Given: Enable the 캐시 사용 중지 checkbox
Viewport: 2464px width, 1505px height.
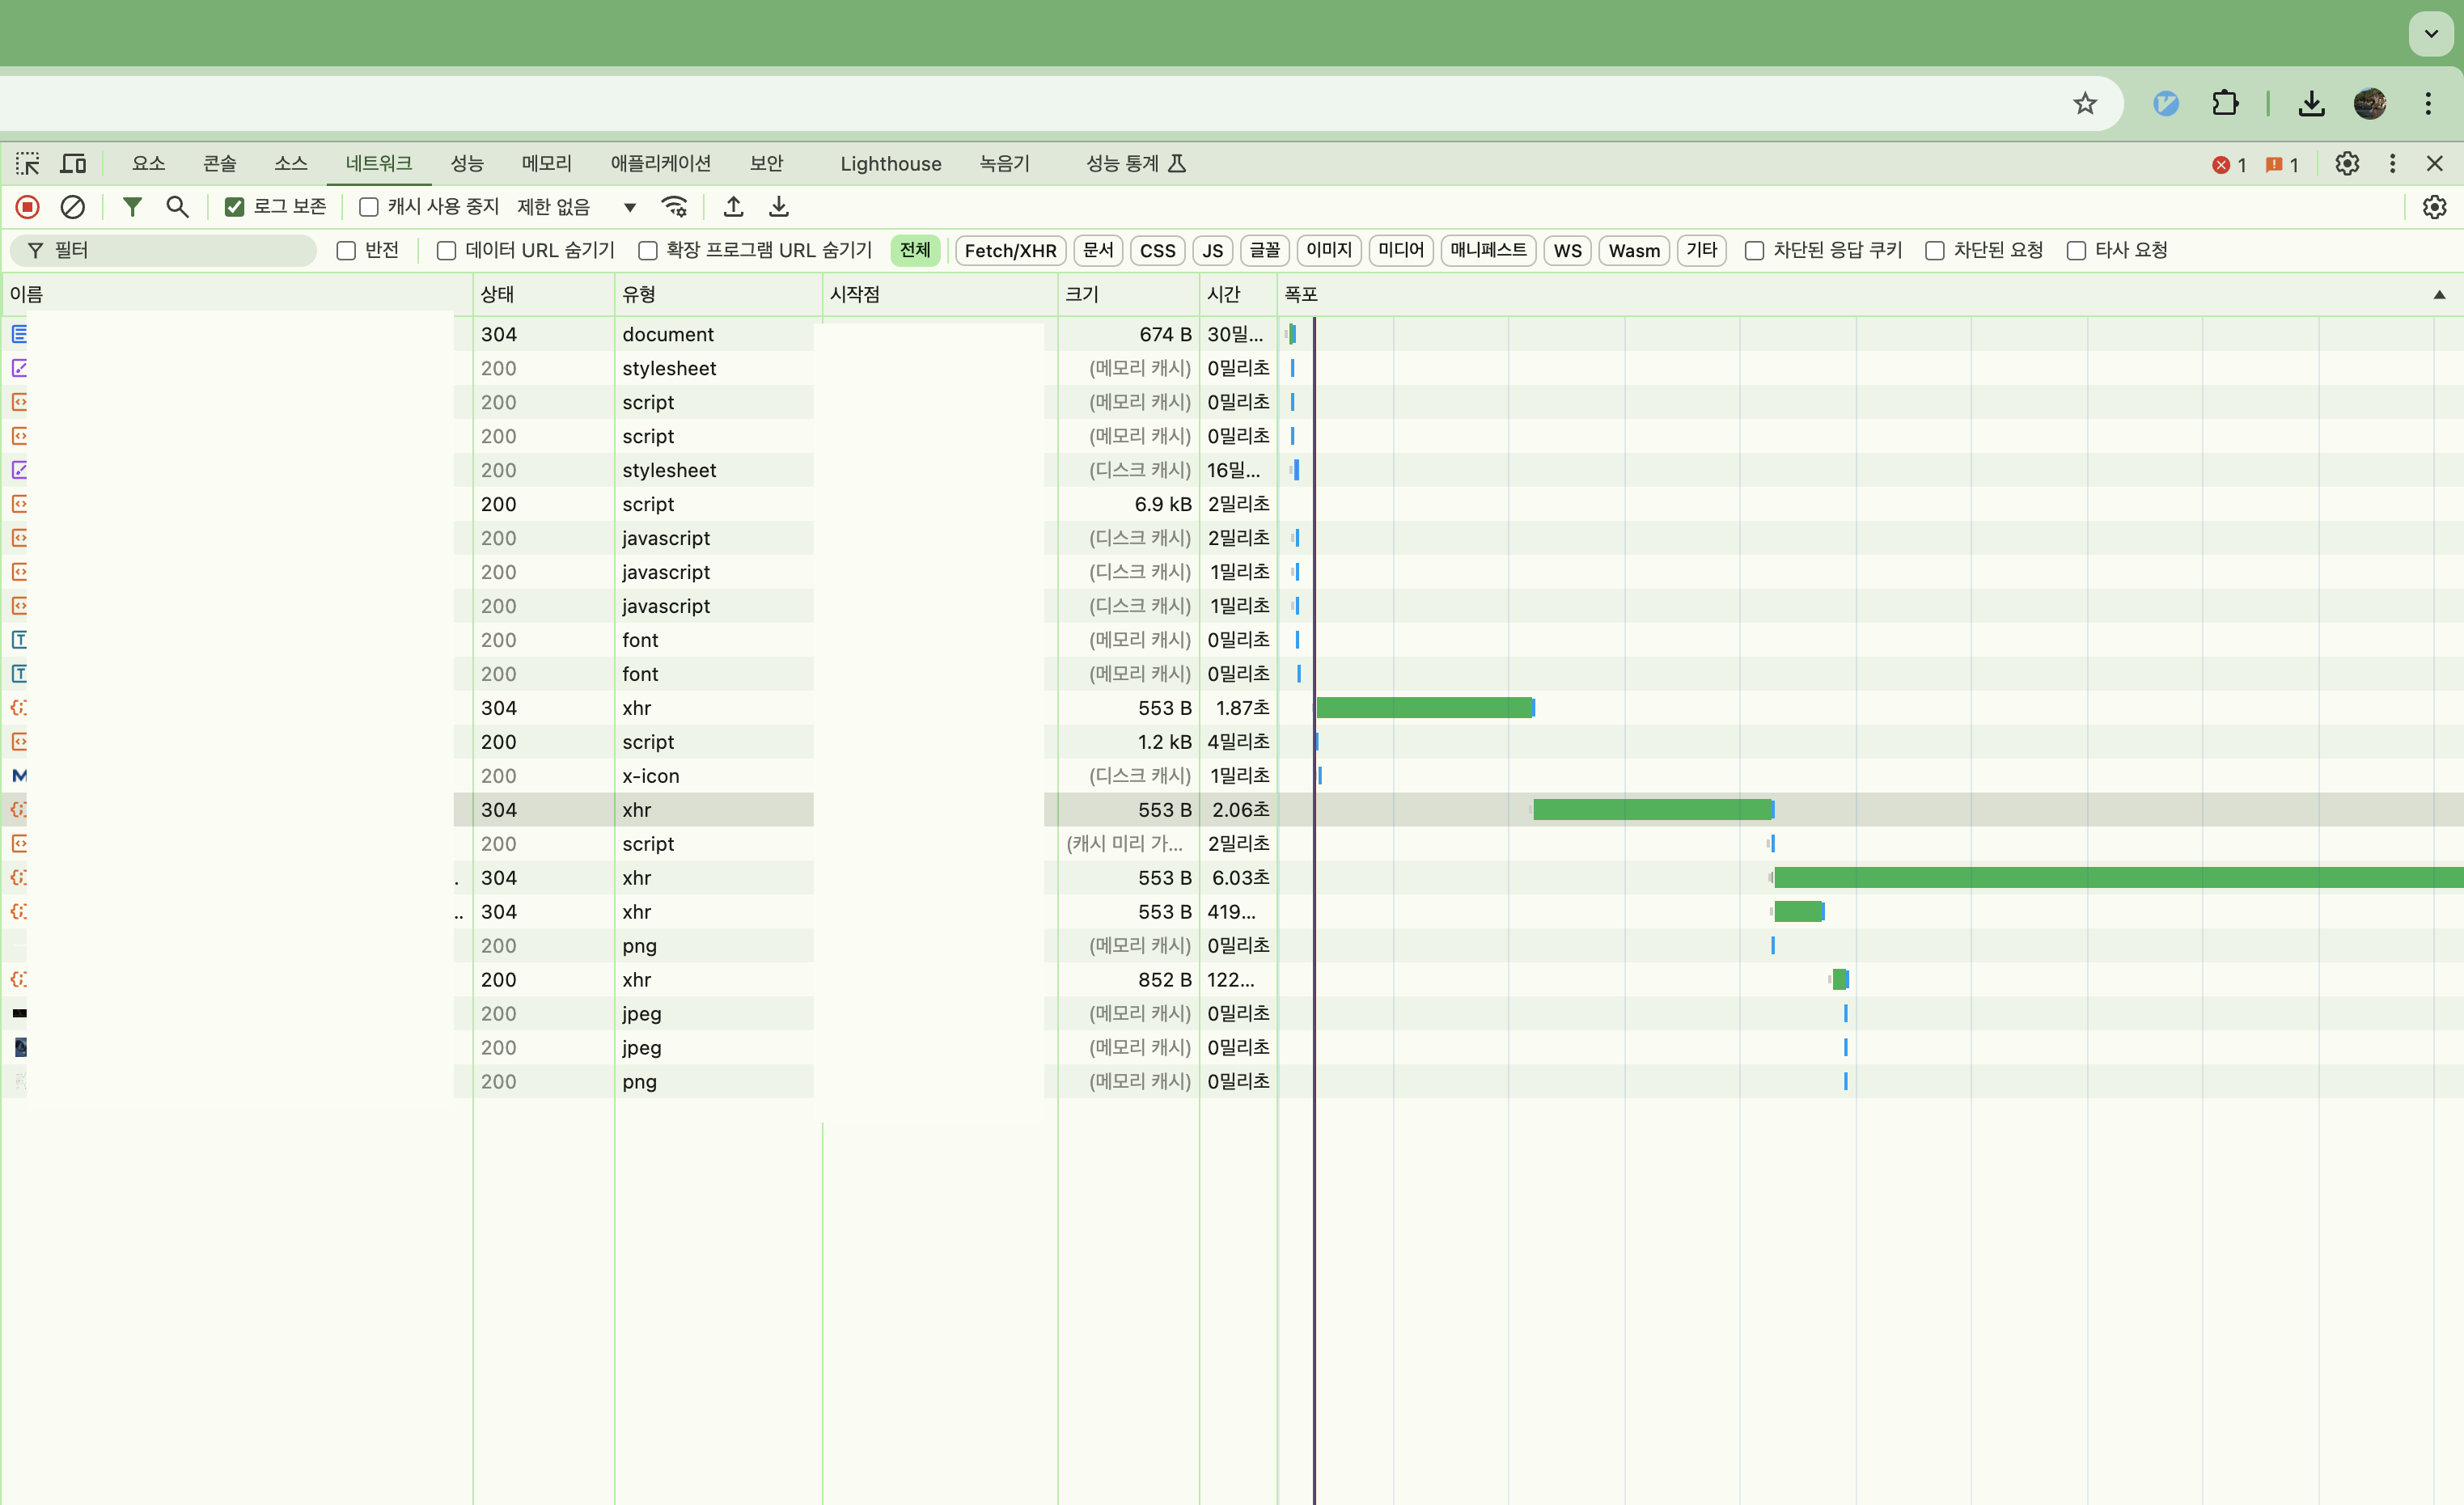Looking at the screenshot, I should pyautogui.click(x=369, y=207).
